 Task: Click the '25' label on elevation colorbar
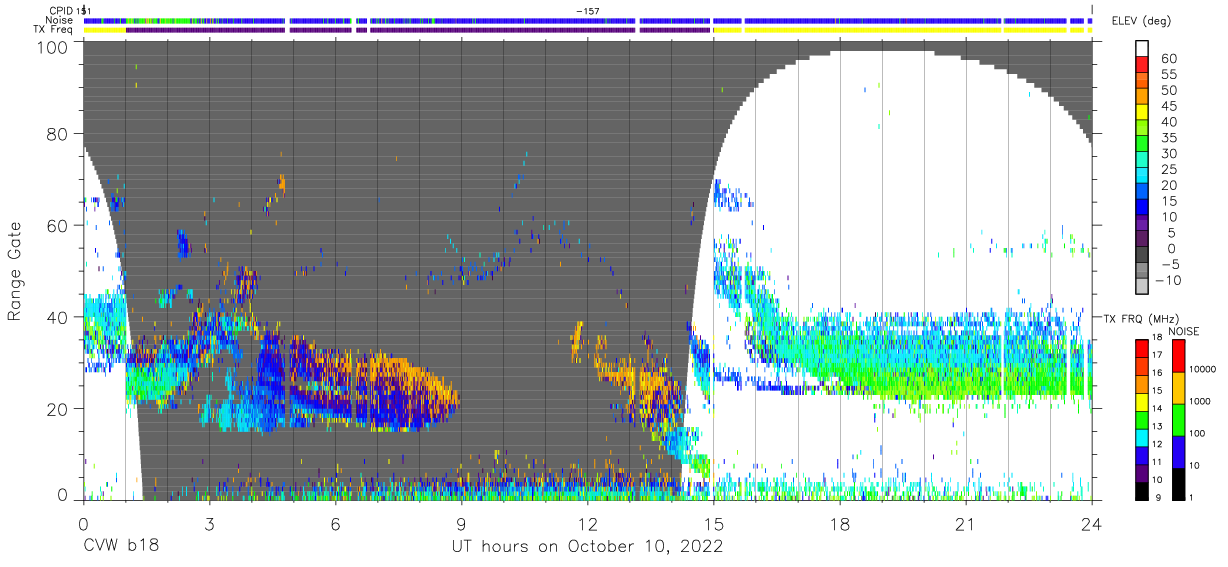1168,169
